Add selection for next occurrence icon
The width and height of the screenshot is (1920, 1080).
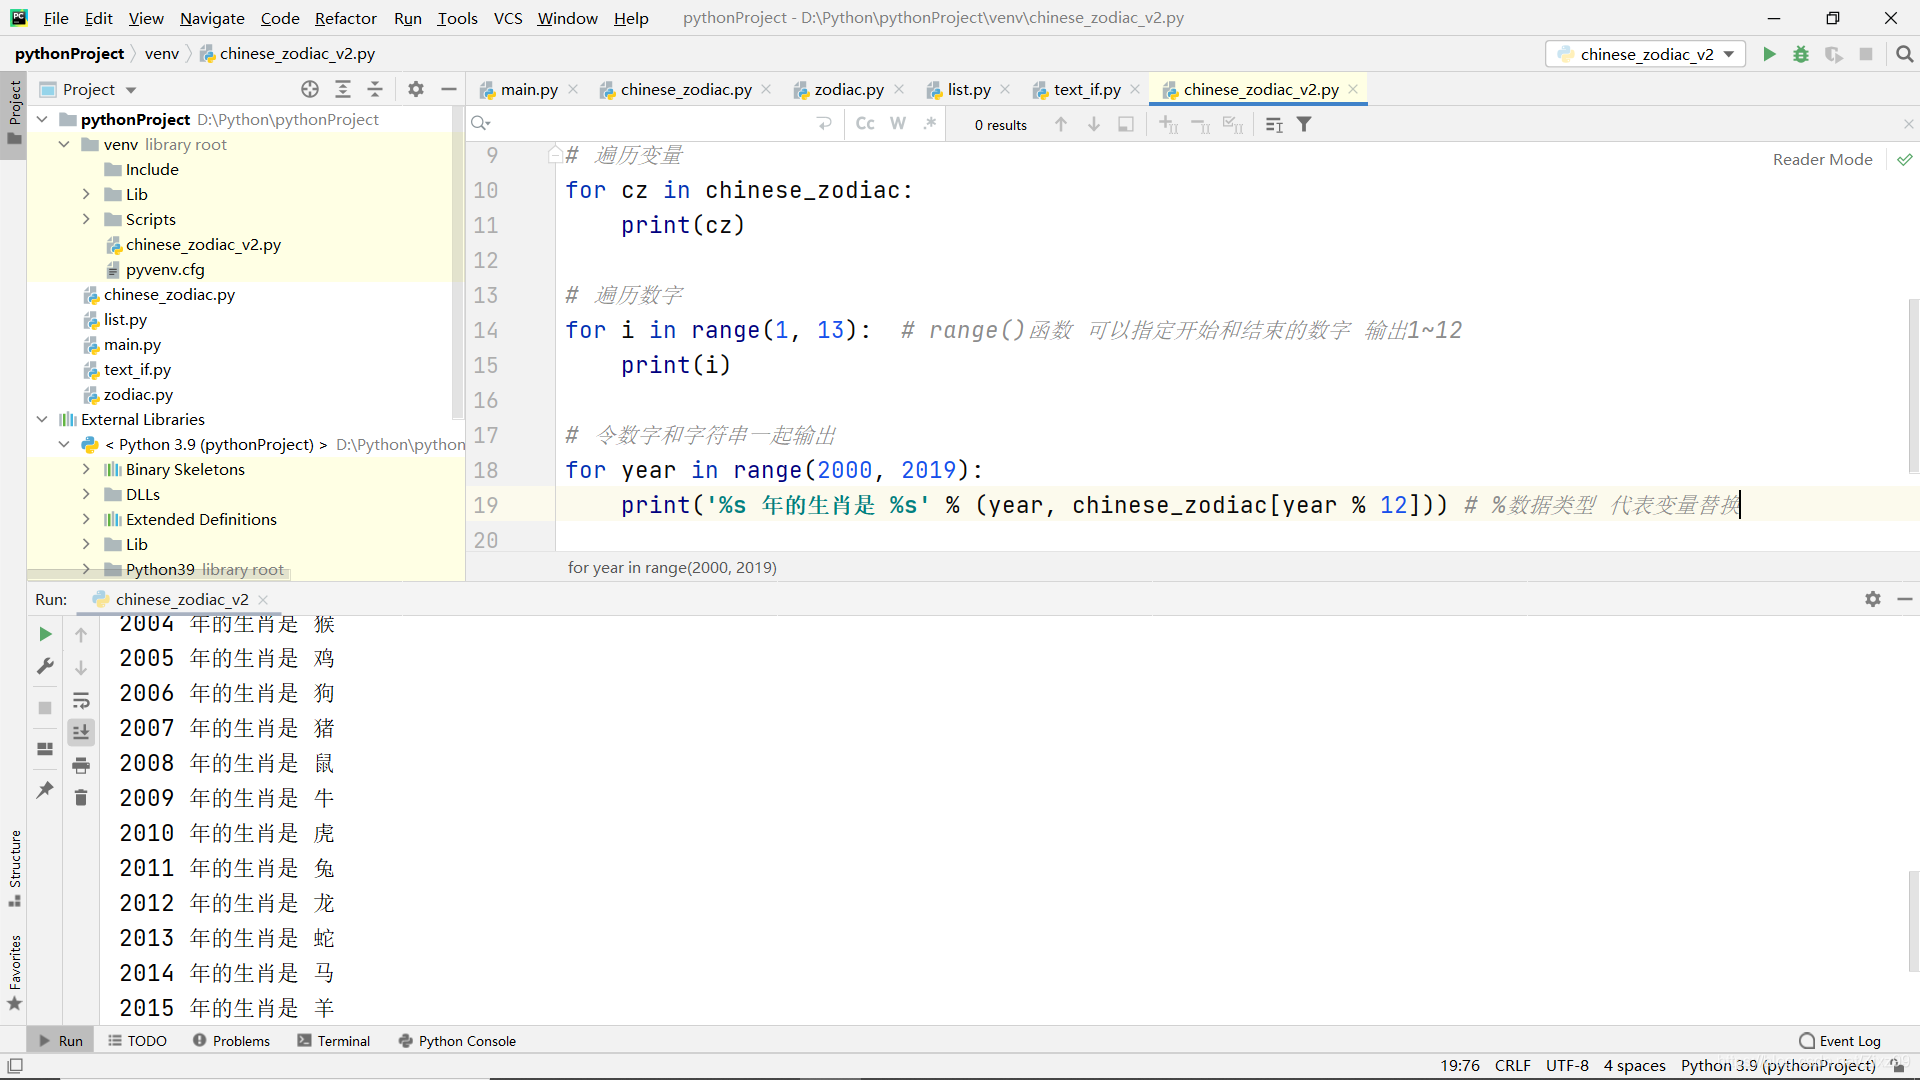tap(1168, 124)
